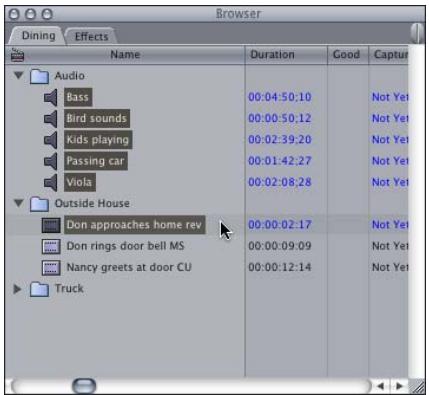
Task: Click the speaker icon beside Viola
Action: click(51, 183)
